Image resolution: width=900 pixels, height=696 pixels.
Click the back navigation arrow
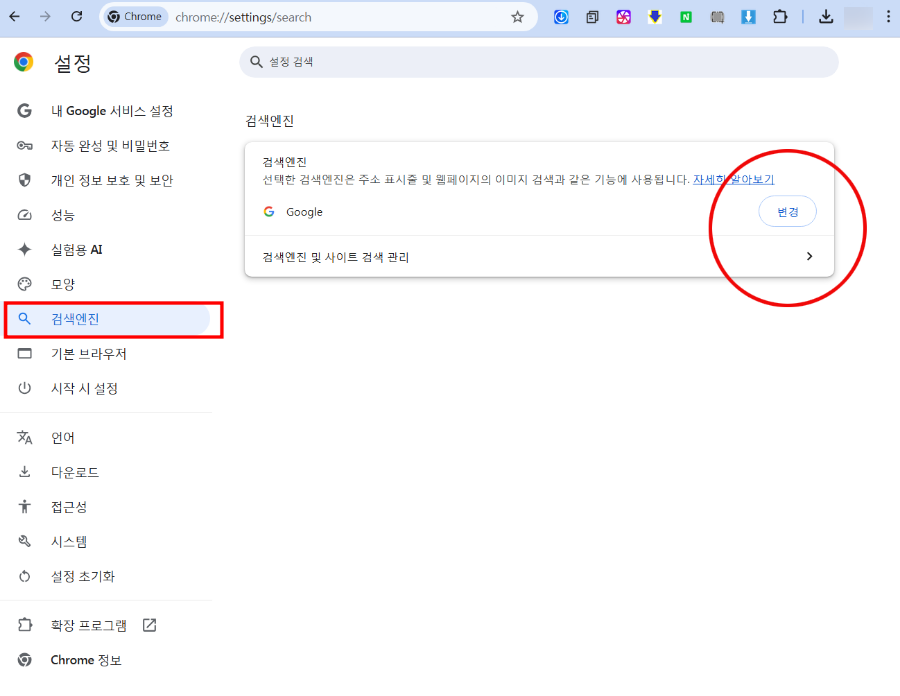(x=14, y=16)
